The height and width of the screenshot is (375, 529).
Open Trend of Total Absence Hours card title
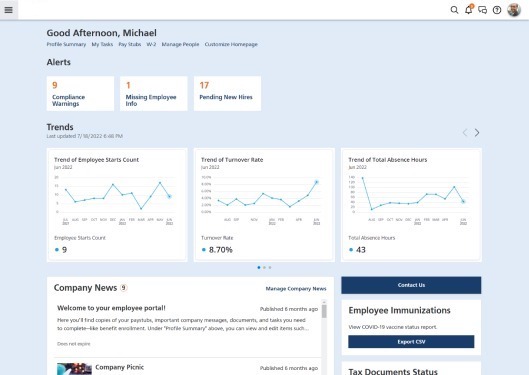388,160
